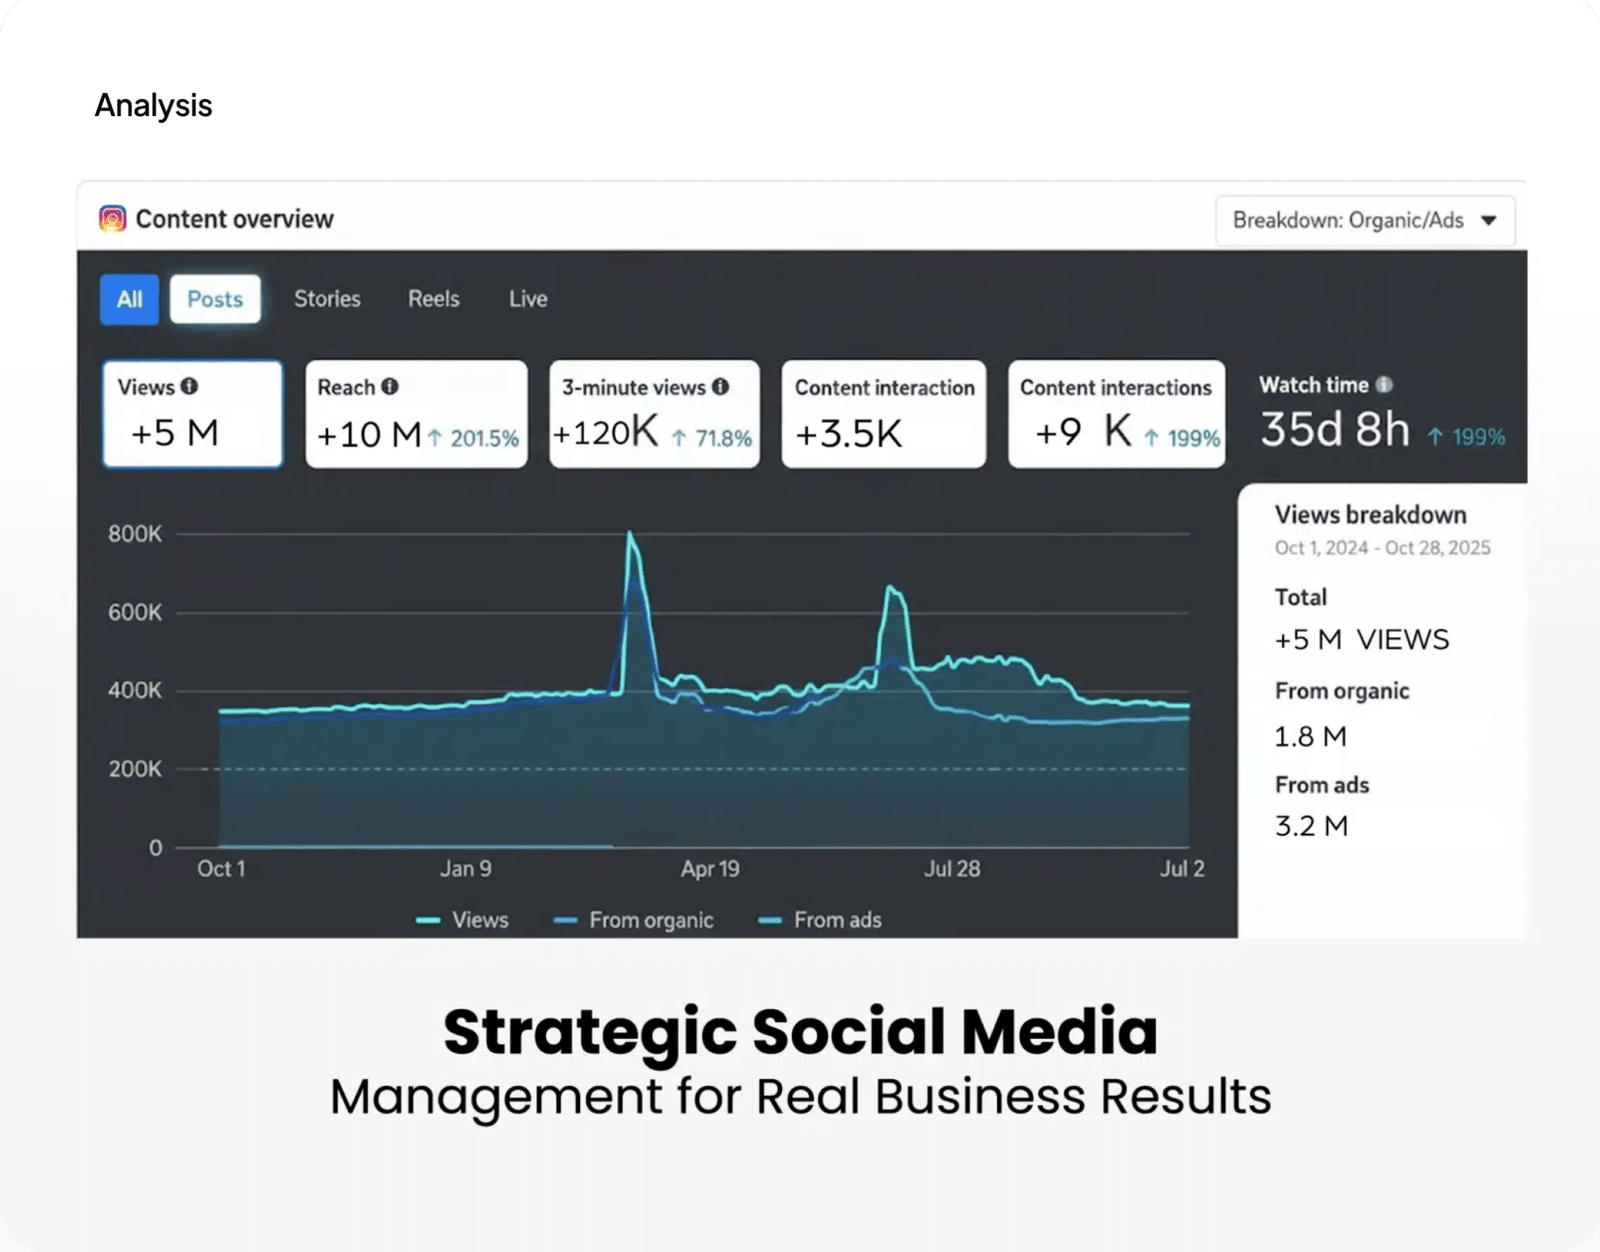
Task: Click the Strategic Social Media headline
Action: pos(800,1032)
